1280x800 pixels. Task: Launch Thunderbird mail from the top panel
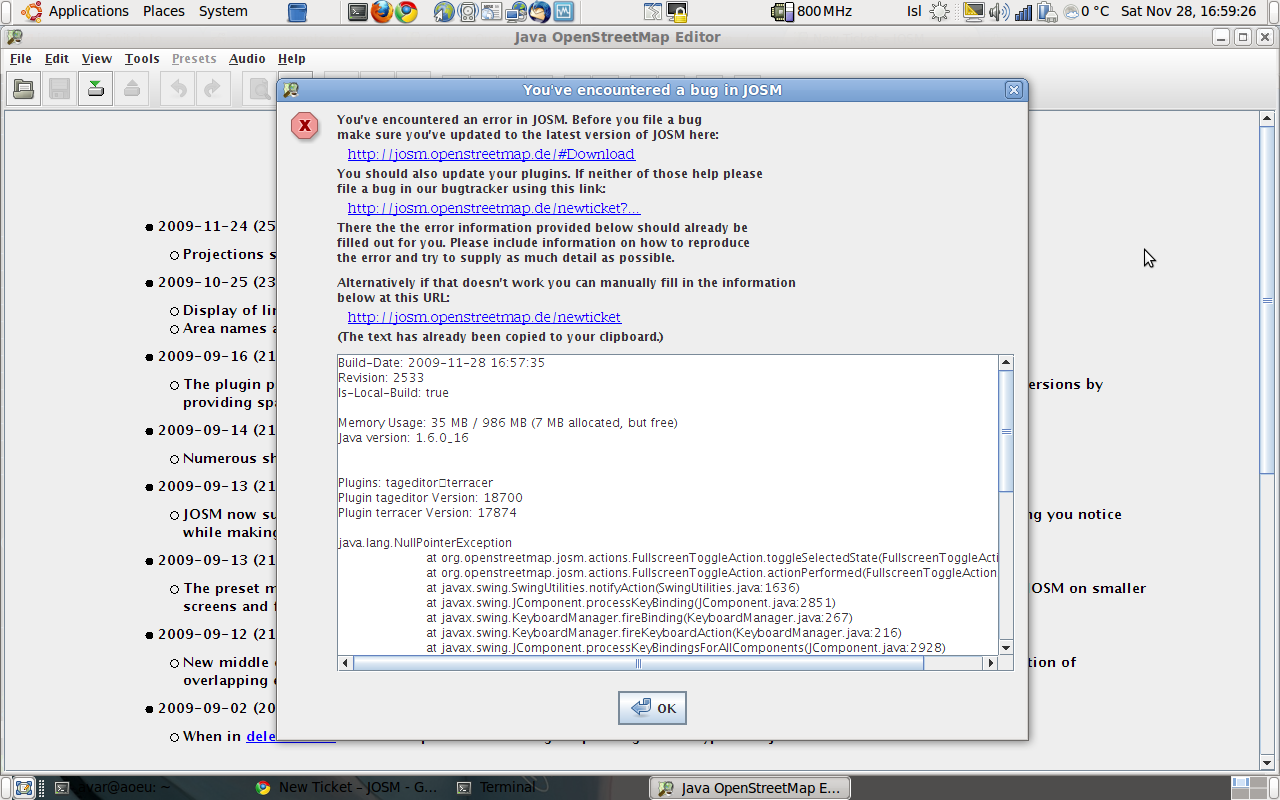[x=540, y=12]
